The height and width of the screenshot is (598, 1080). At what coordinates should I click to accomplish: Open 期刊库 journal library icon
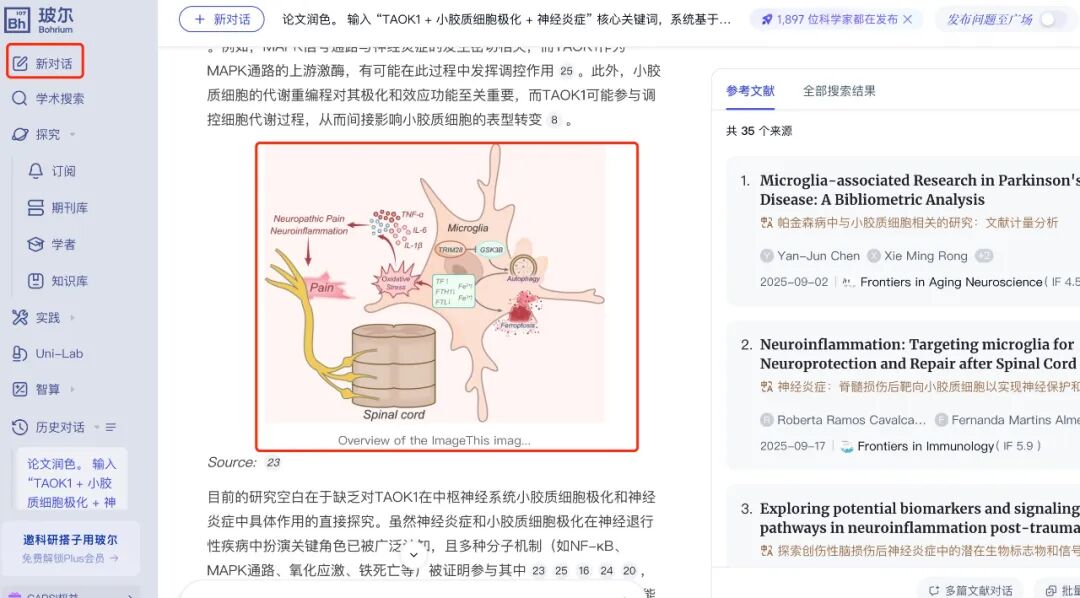pyautogui.click(x=35, y=207)
